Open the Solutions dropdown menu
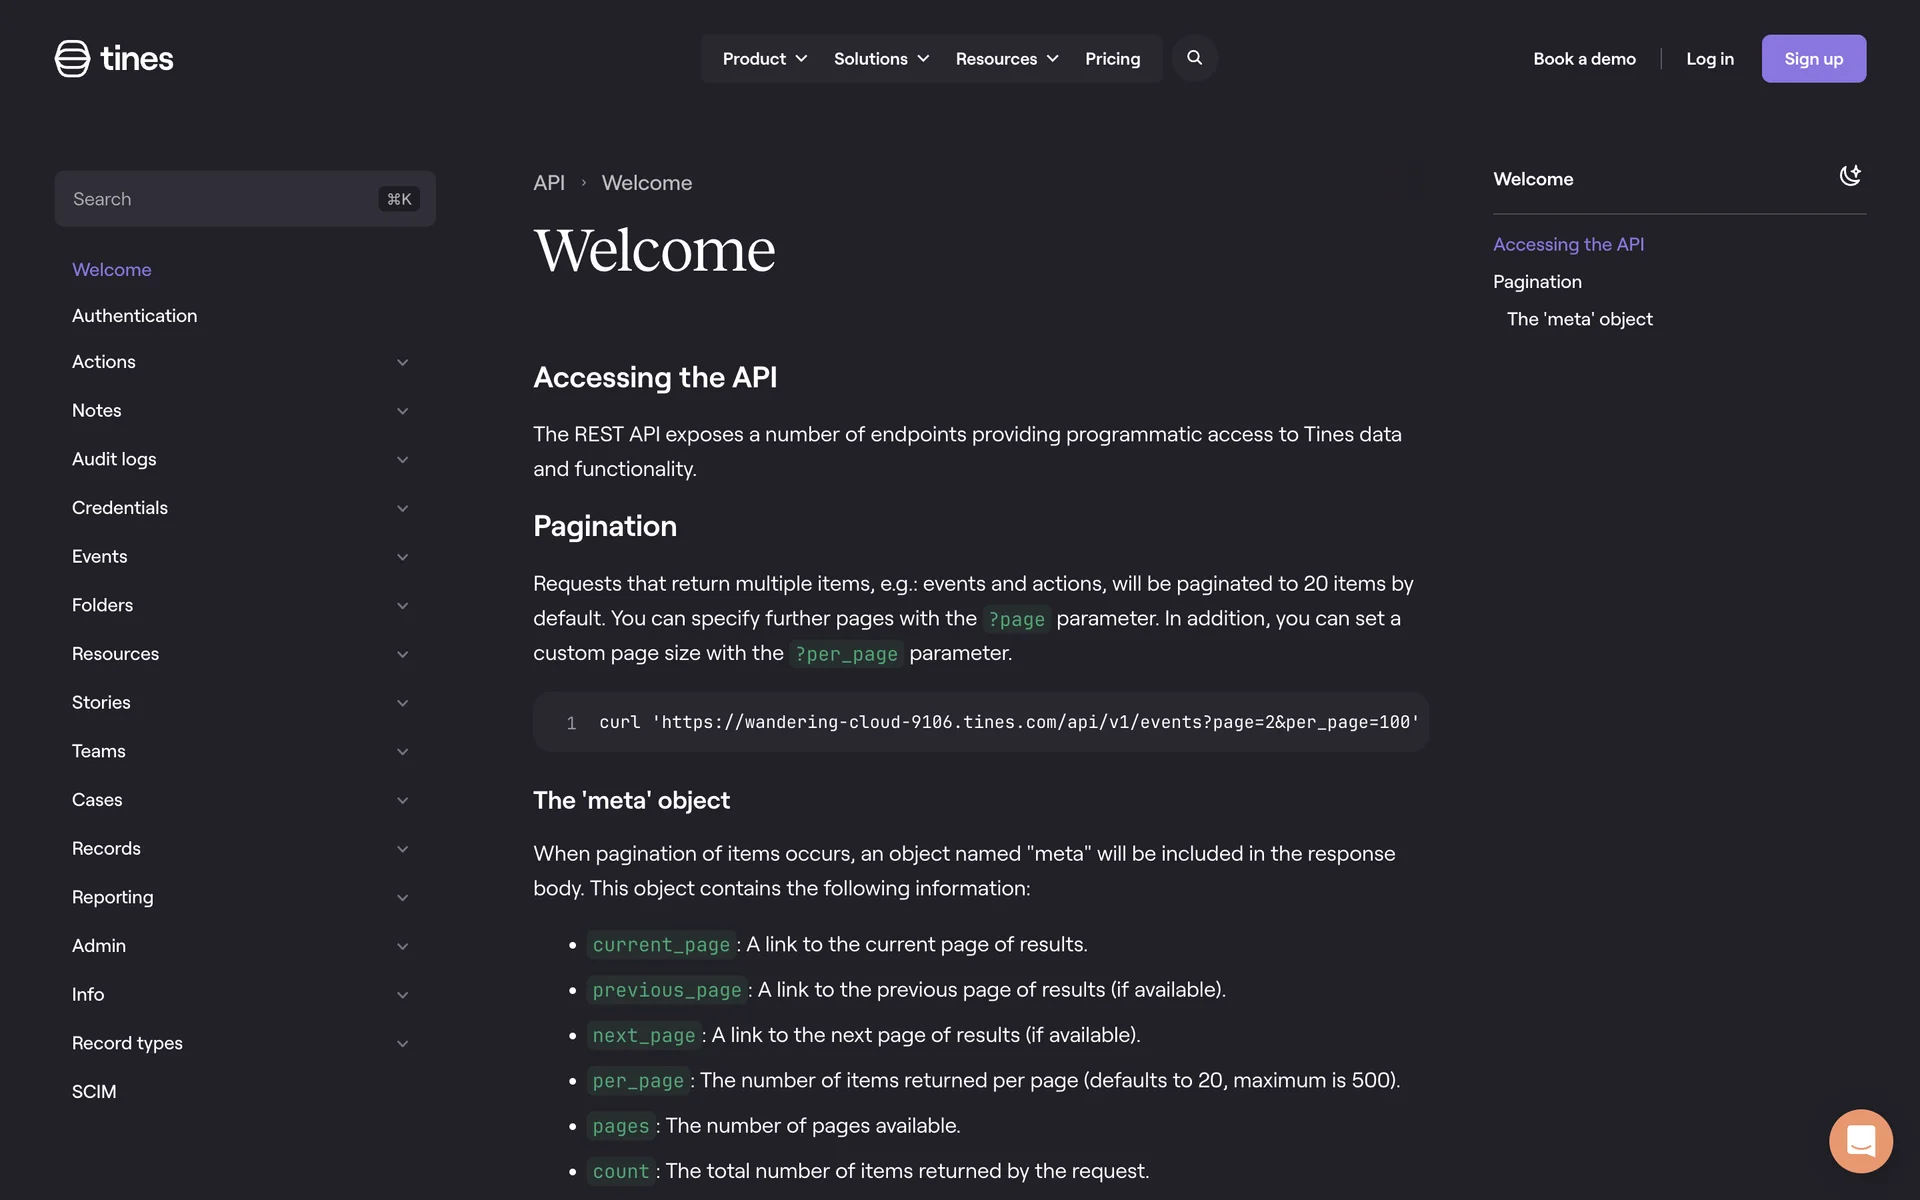The height and width of the screenshot is (1200, 1920). [x=881, y=59]
